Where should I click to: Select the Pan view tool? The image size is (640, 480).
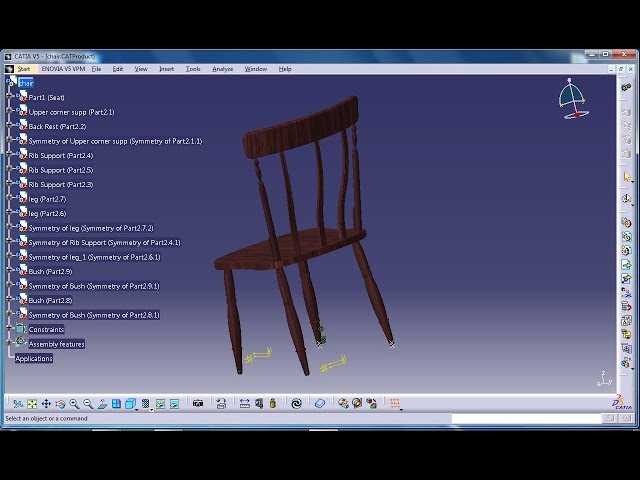[x=46, y=404]
